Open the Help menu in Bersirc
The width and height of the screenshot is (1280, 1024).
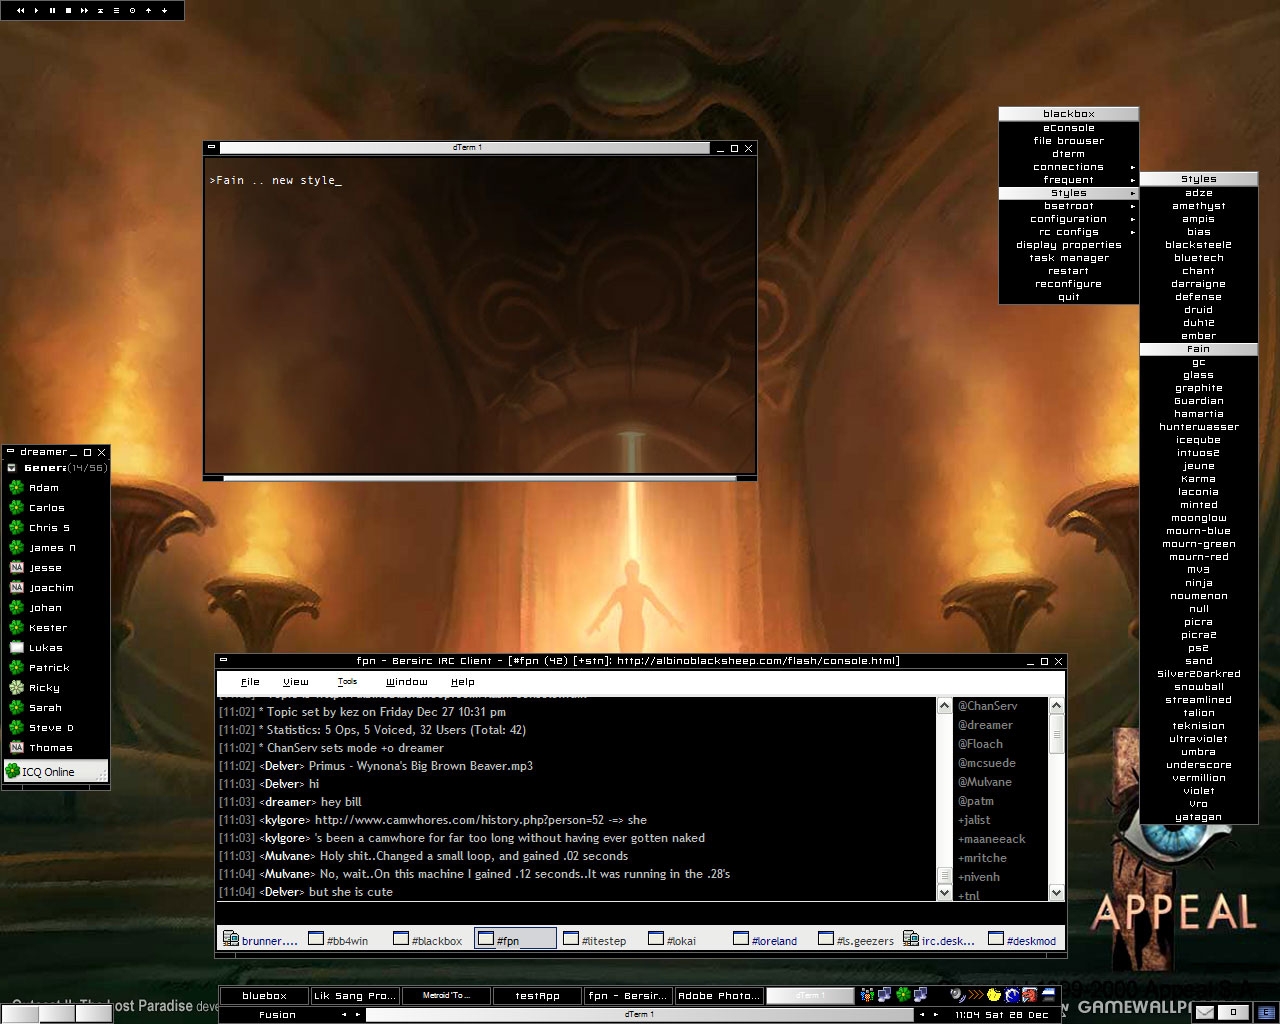tap(462, 682)
